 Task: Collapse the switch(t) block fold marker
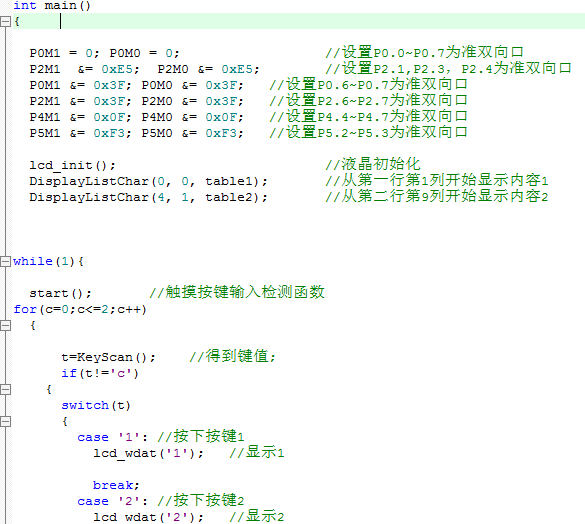(5, 421)
